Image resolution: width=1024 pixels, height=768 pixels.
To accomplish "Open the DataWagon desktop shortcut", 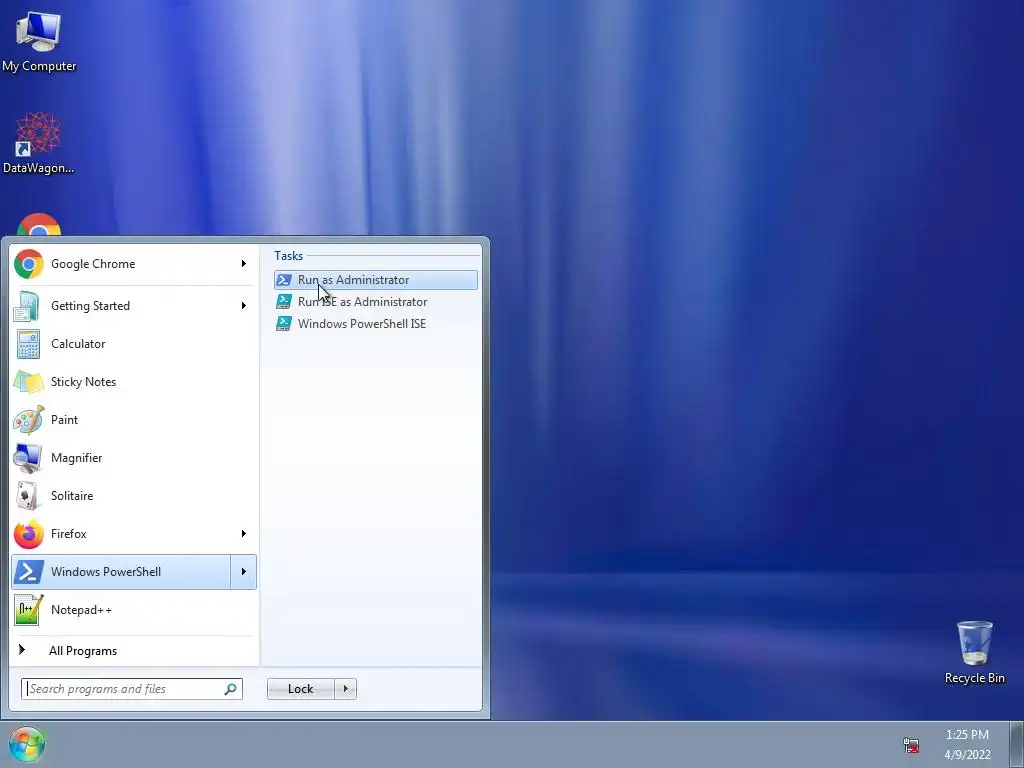I will coord(39,142).
